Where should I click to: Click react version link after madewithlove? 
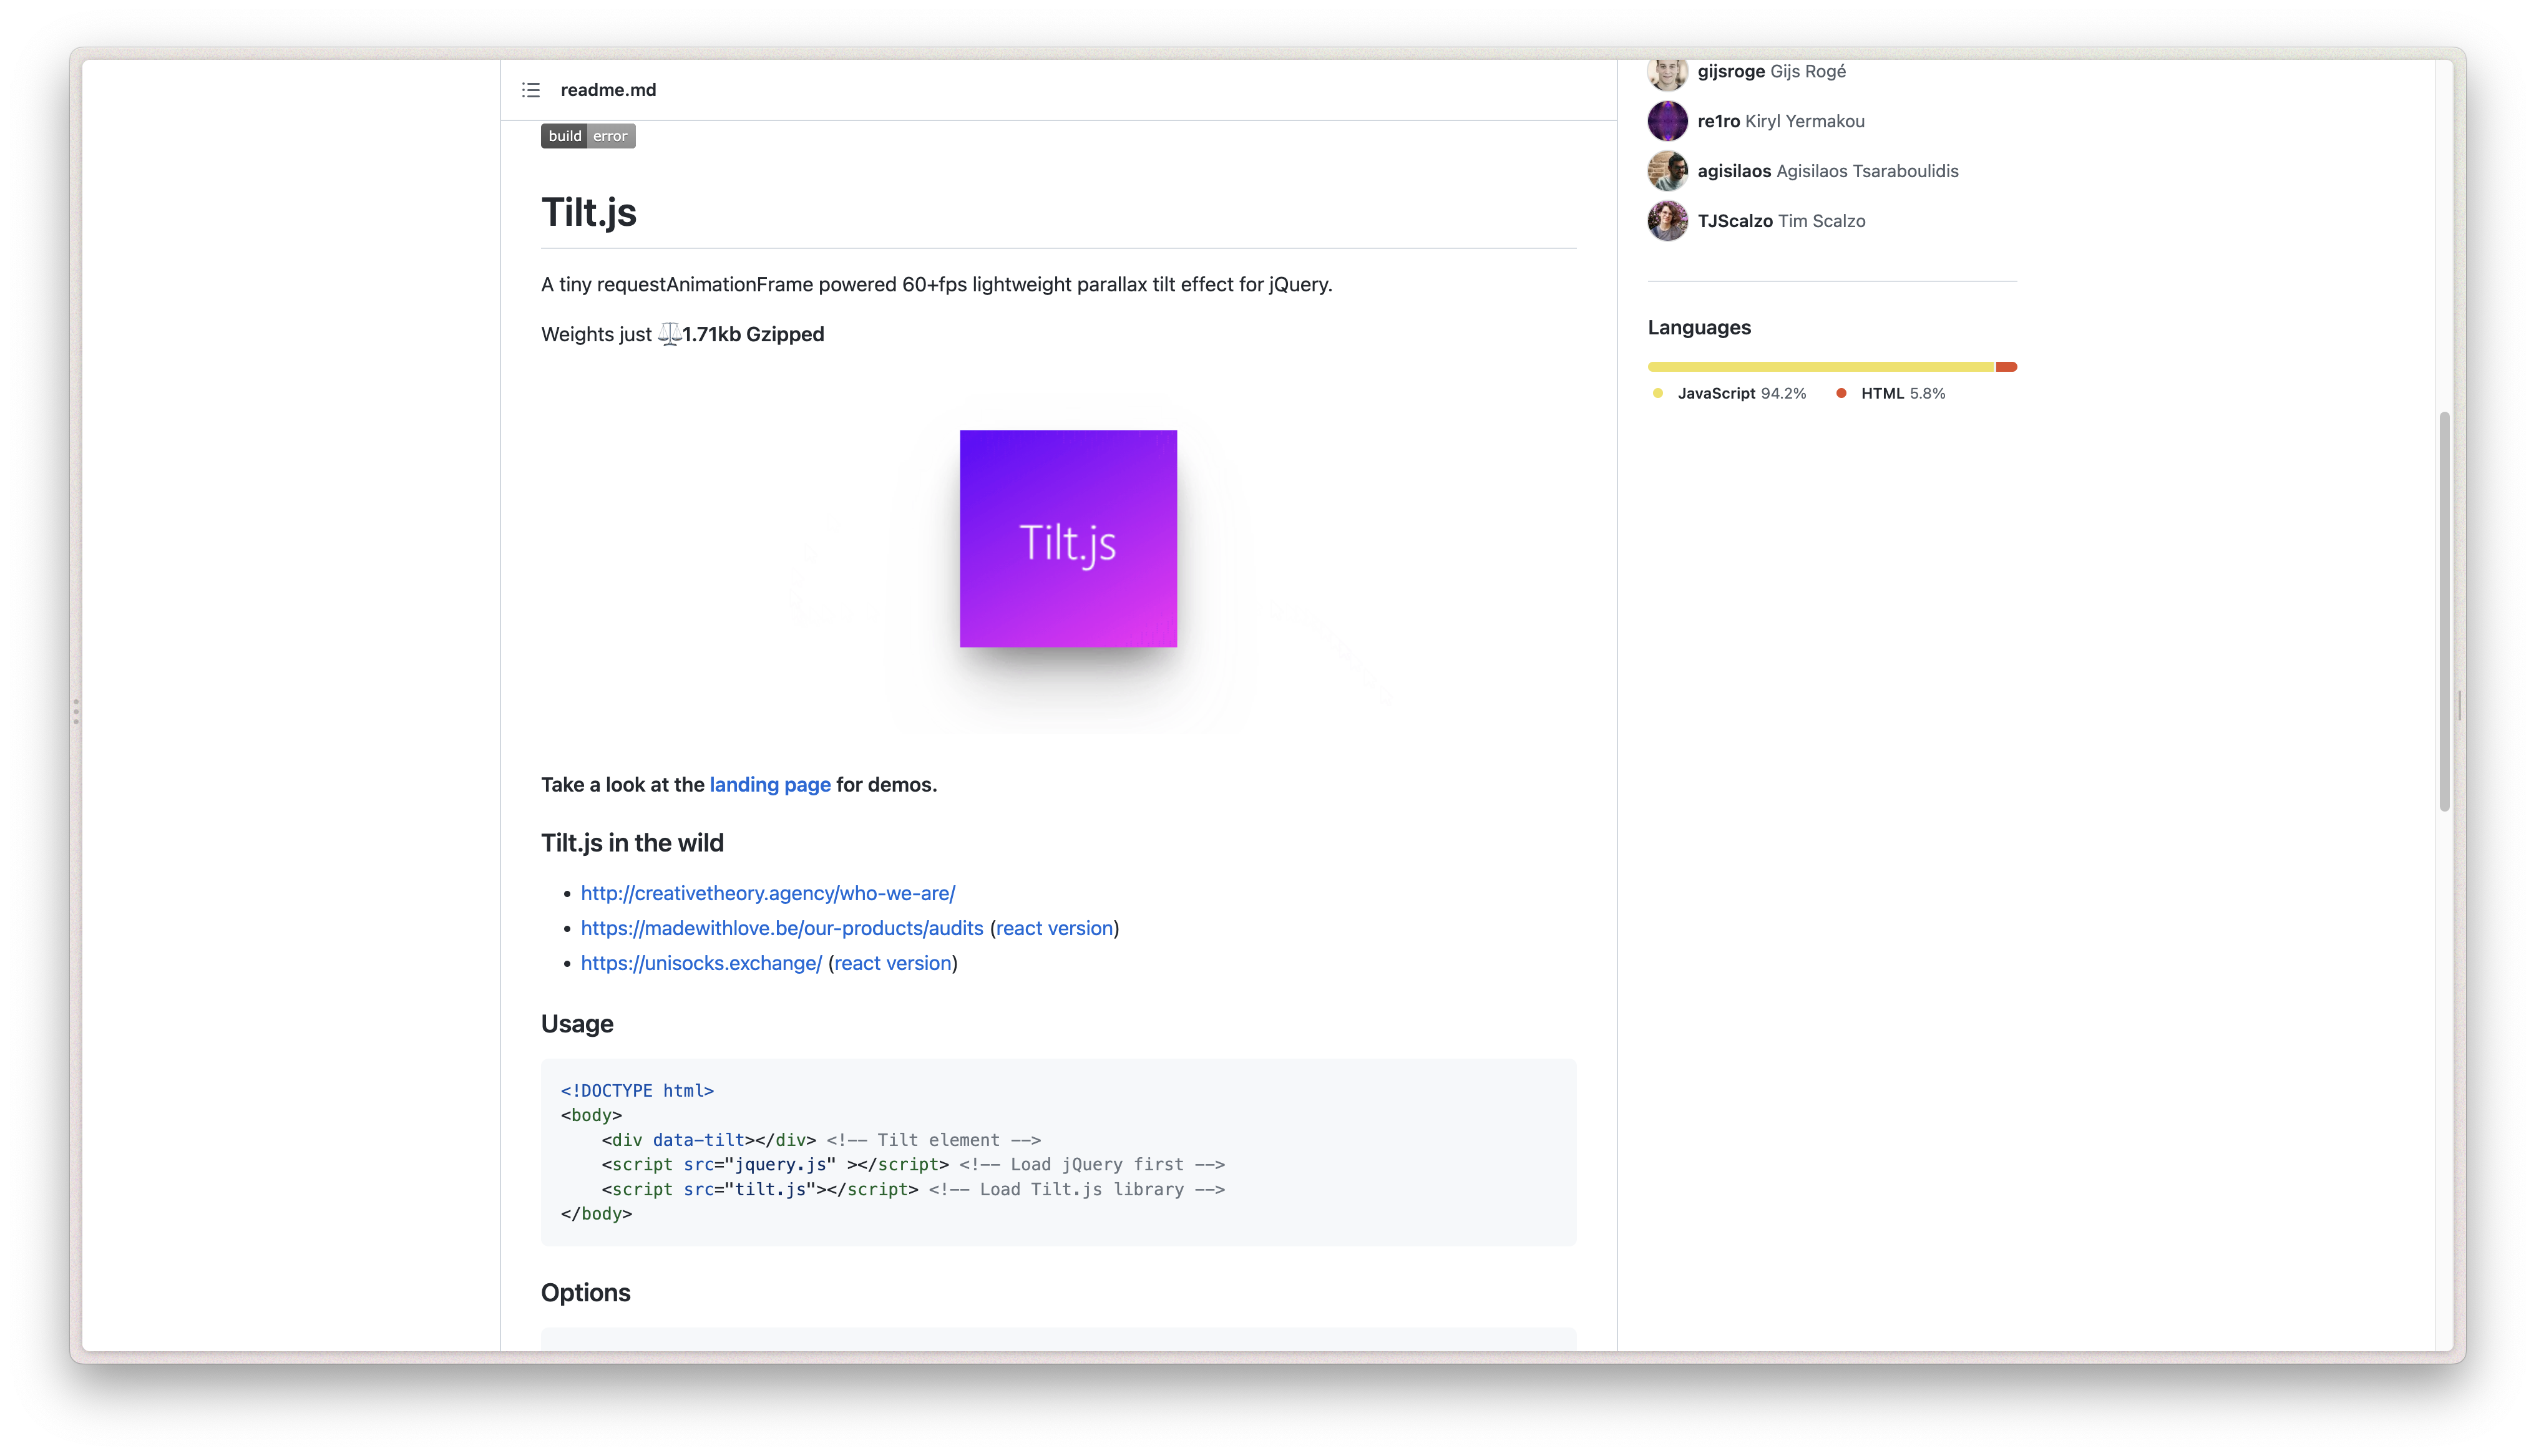[1054, 928]
